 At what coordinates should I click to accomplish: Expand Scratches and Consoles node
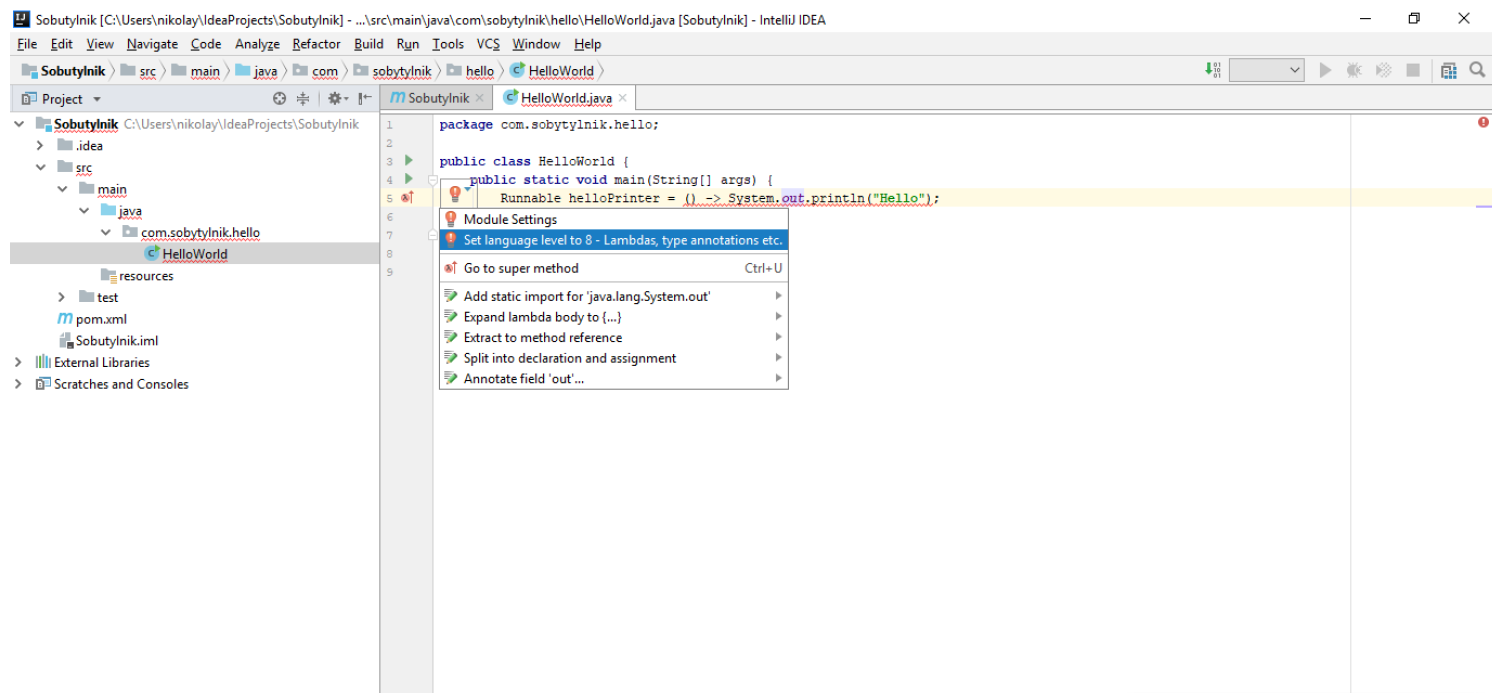19,384
